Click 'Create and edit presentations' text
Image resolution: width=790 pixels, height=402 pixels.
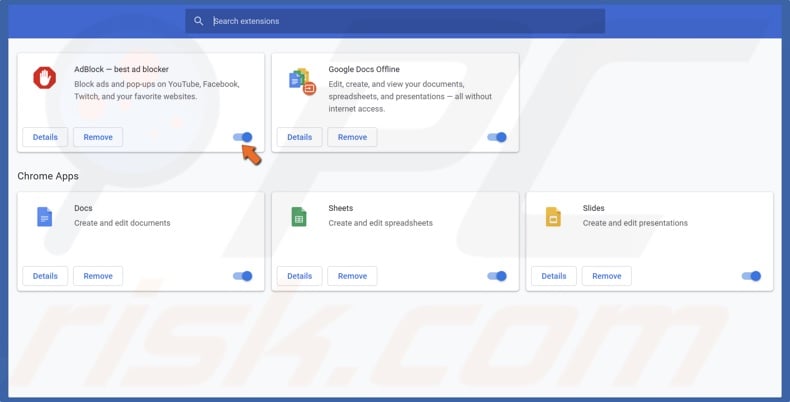pos(635,223)
